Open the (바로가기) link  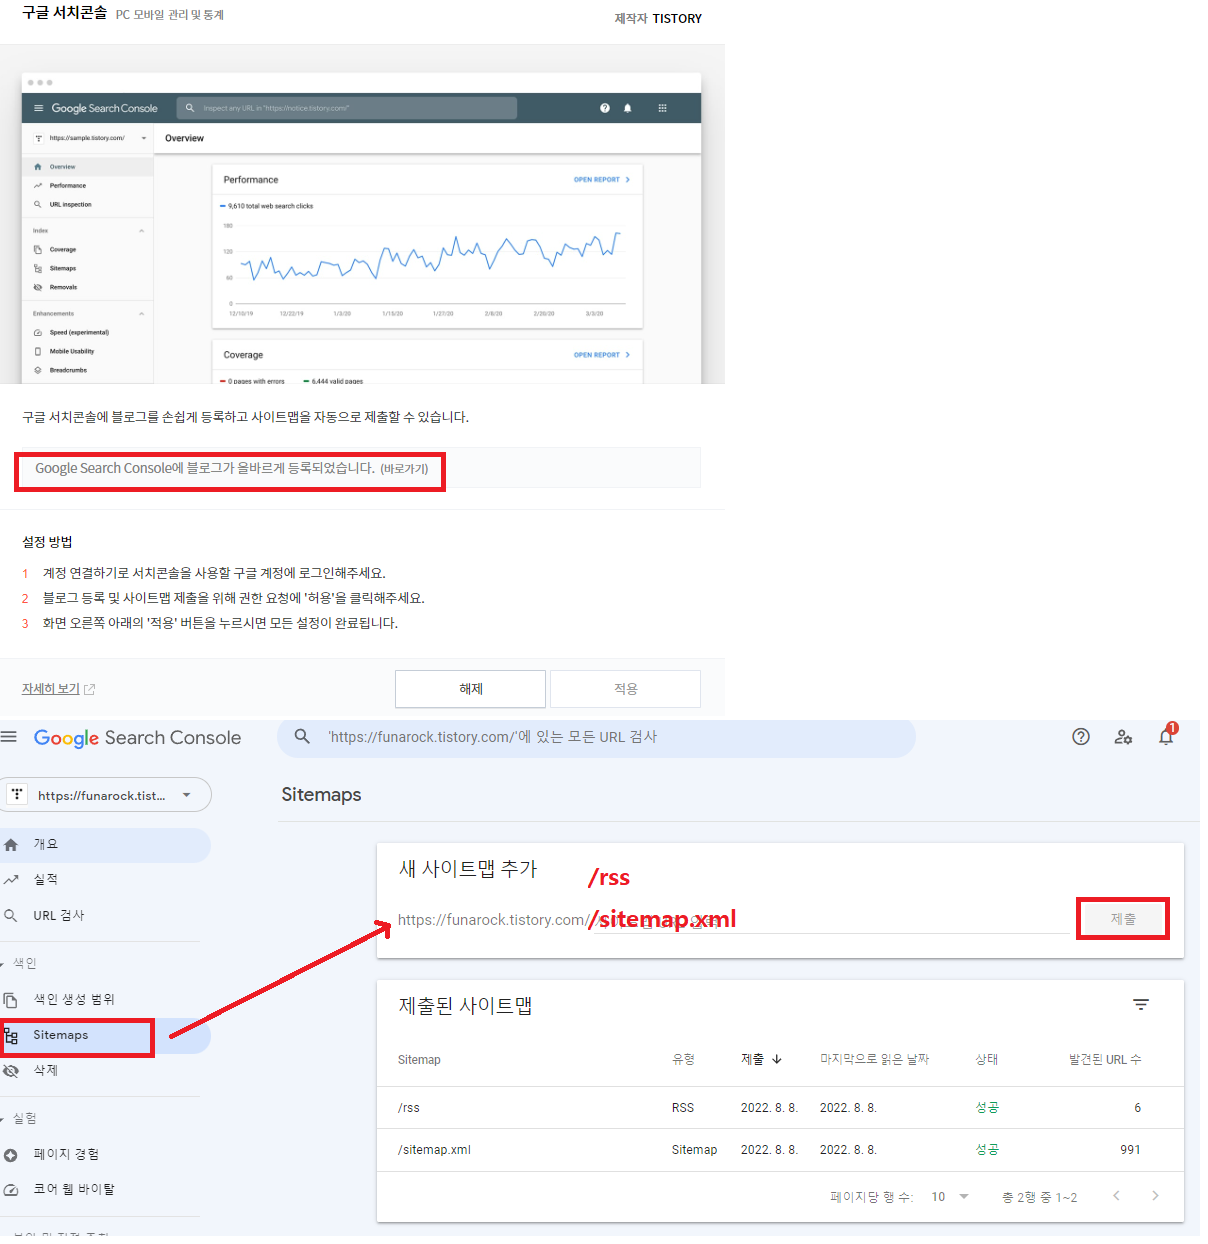pos(404,469)
